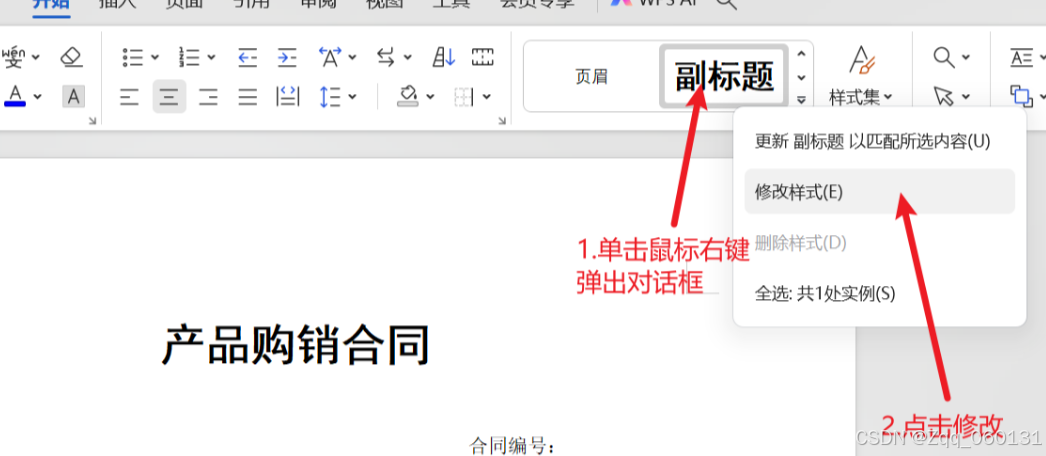Viewport: 1046px width, 456px height.
Task: Click the phonetic guide (wén) icon
Action: [13, 57]
